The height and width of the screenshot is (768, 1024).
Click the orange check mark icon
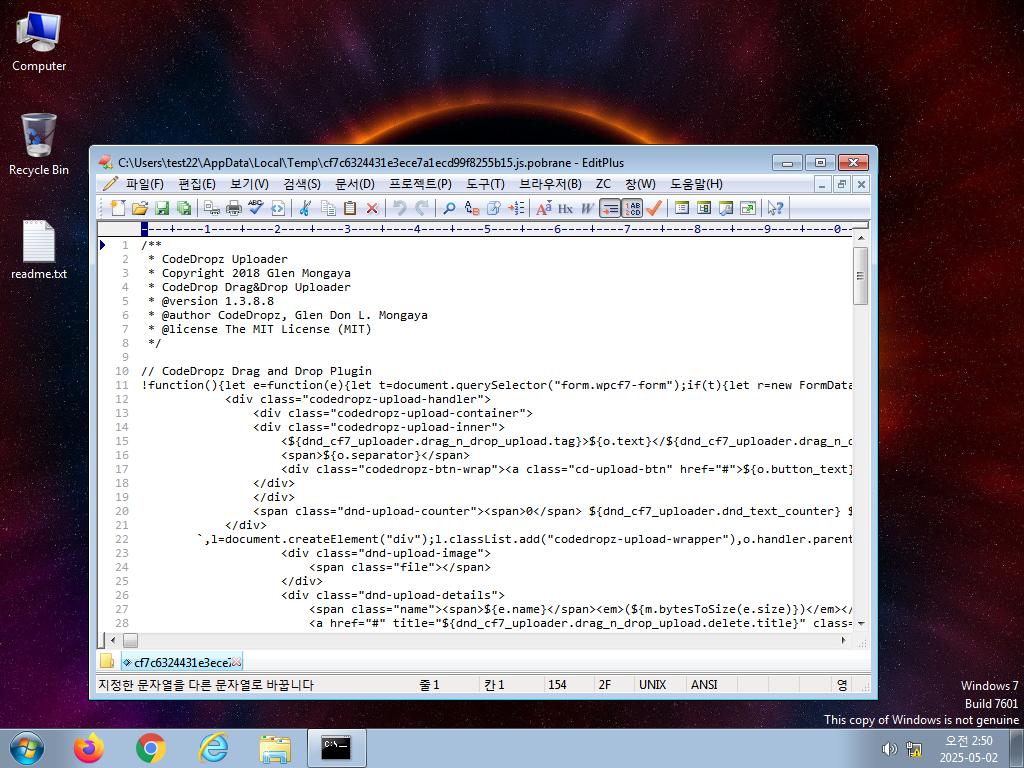click(x=654, y=208)
